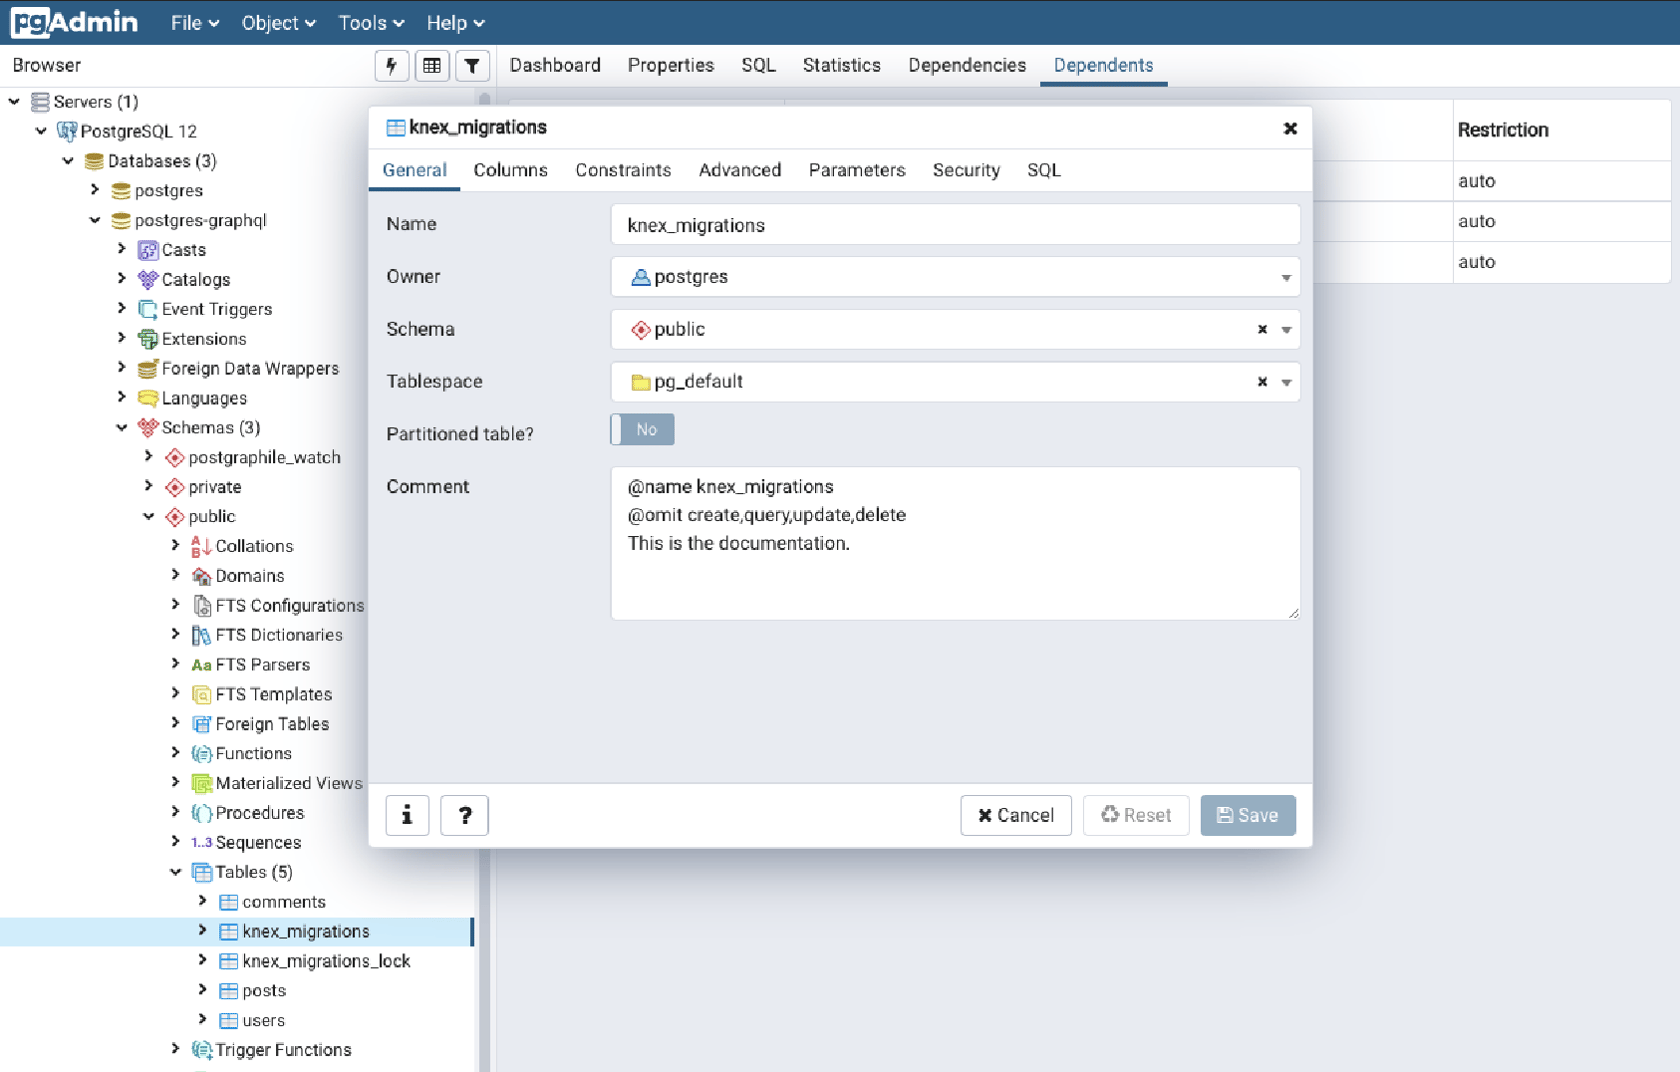Open the Owner dropdown
Viewport: 1680px width, 1072px height.
[1286, 277]
